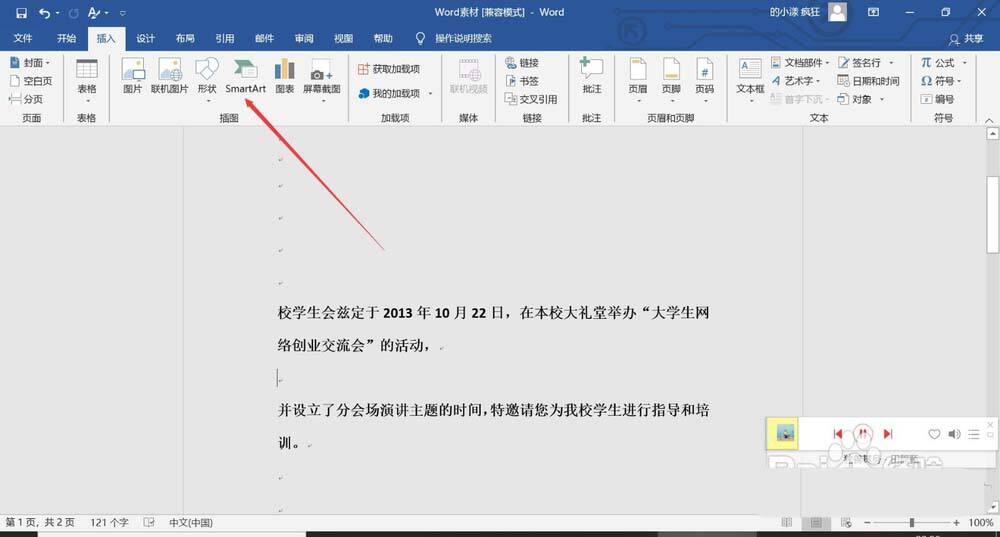Click the 操作说明搜索 tell me search box
This screenshot has height=537, width=1000.
pos(454,38)
